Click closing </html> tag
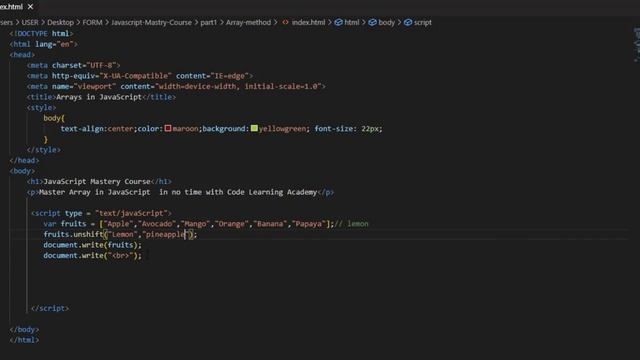The height and width of the screenshot is (360, 640). tap(24, 340)
